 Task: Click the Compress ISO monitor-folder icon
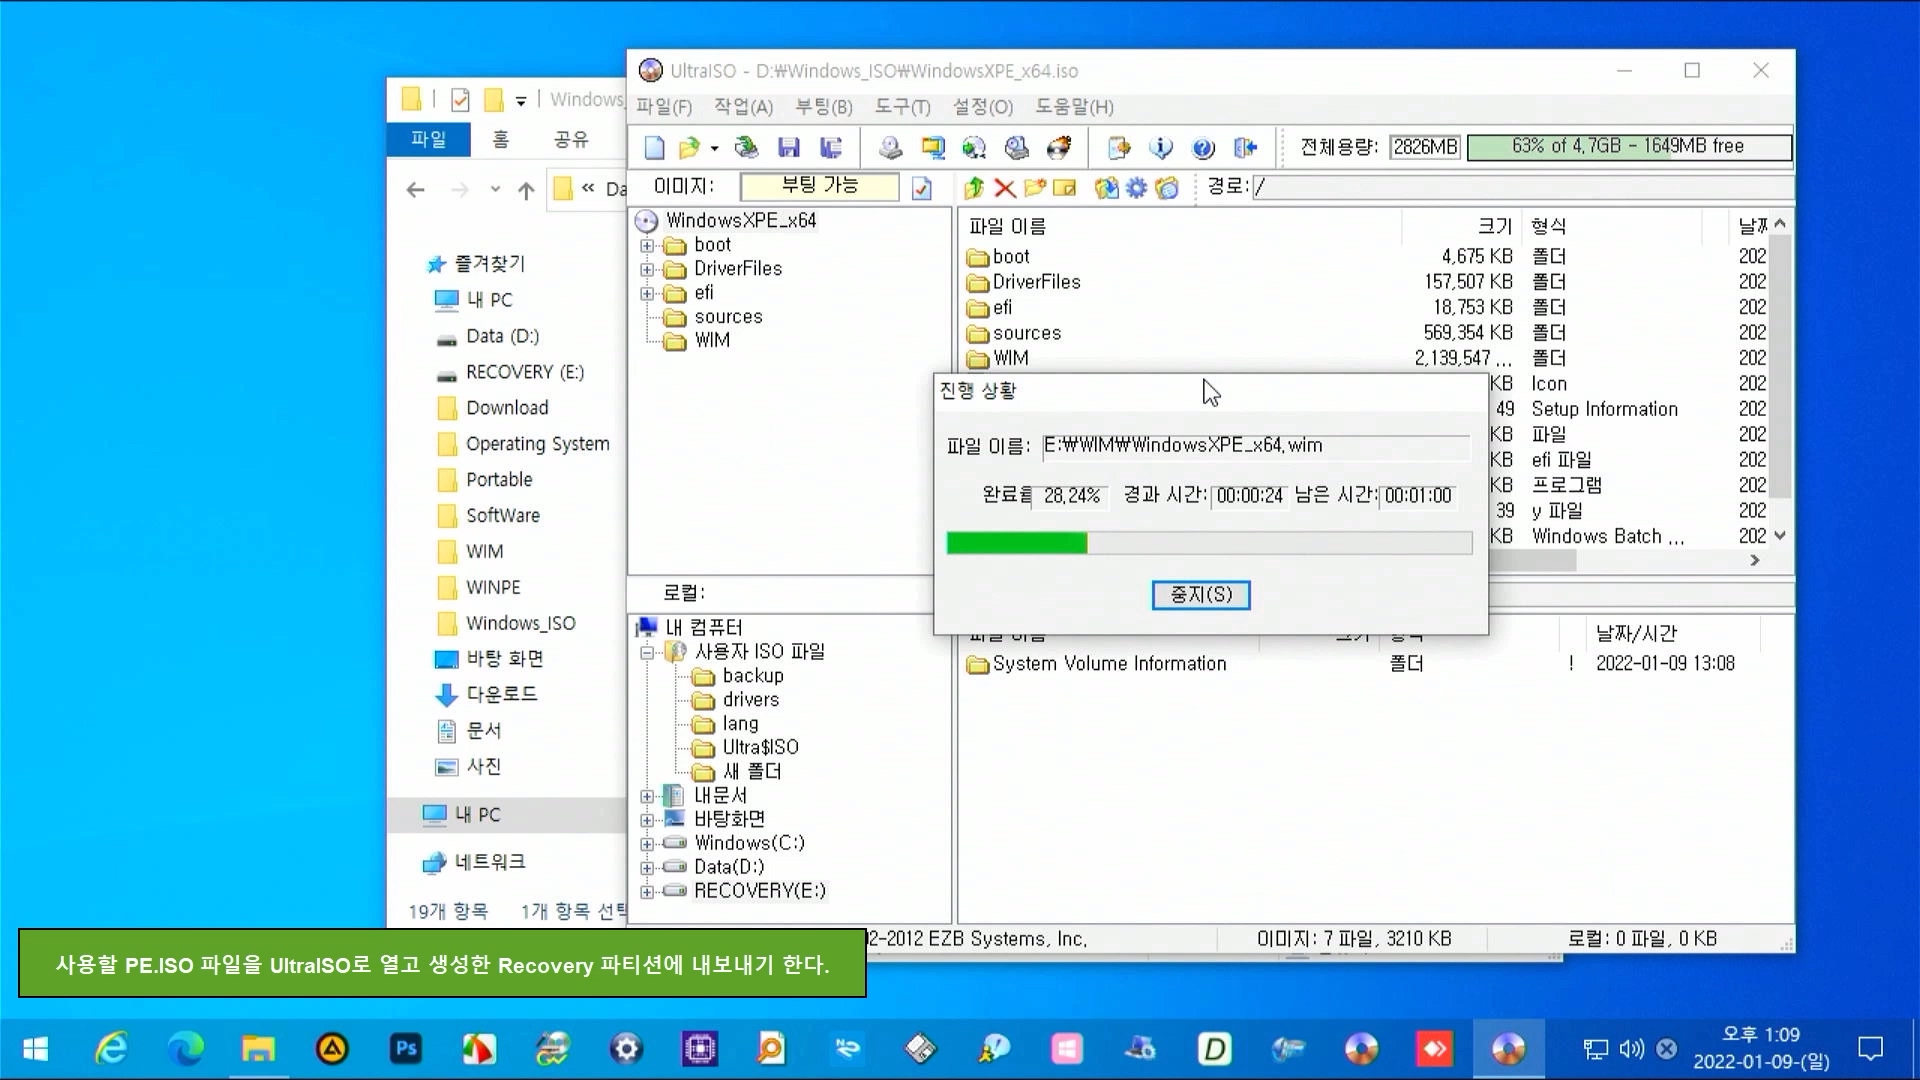point(932,148)
